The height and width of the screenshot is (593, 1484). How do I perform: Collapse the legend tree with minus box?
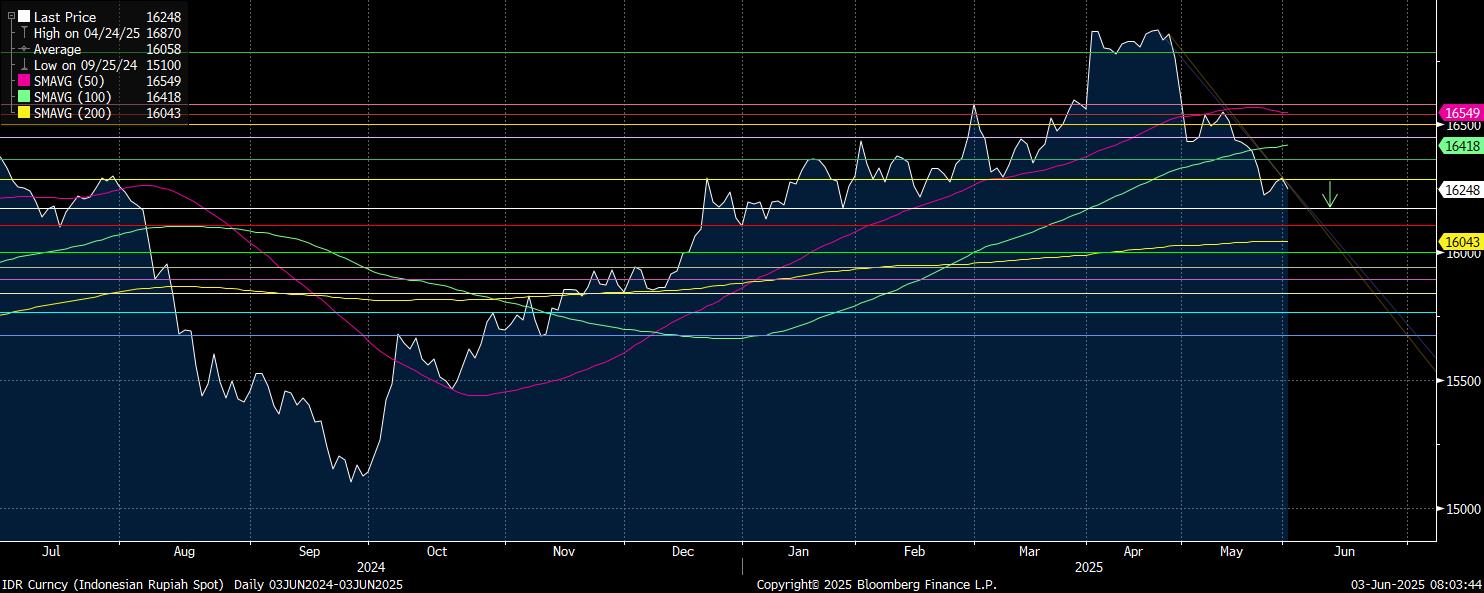pos(11,16)
